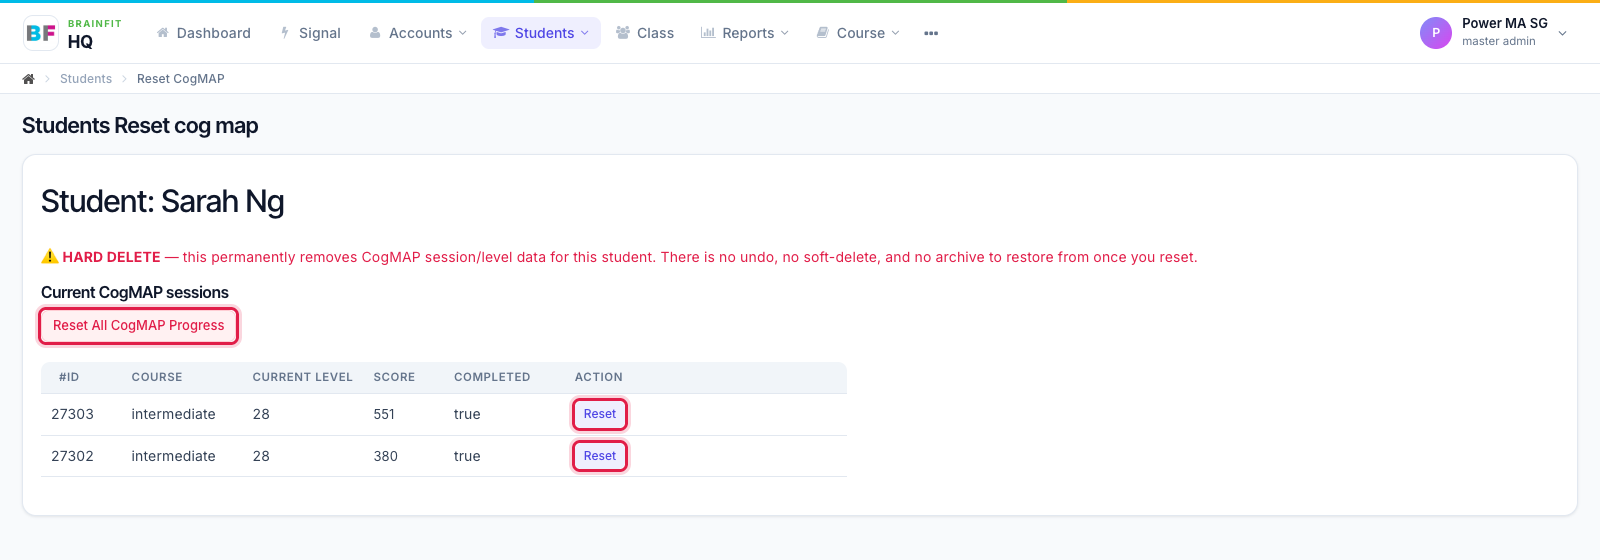Open the Students menu

(x=541, y=33)
